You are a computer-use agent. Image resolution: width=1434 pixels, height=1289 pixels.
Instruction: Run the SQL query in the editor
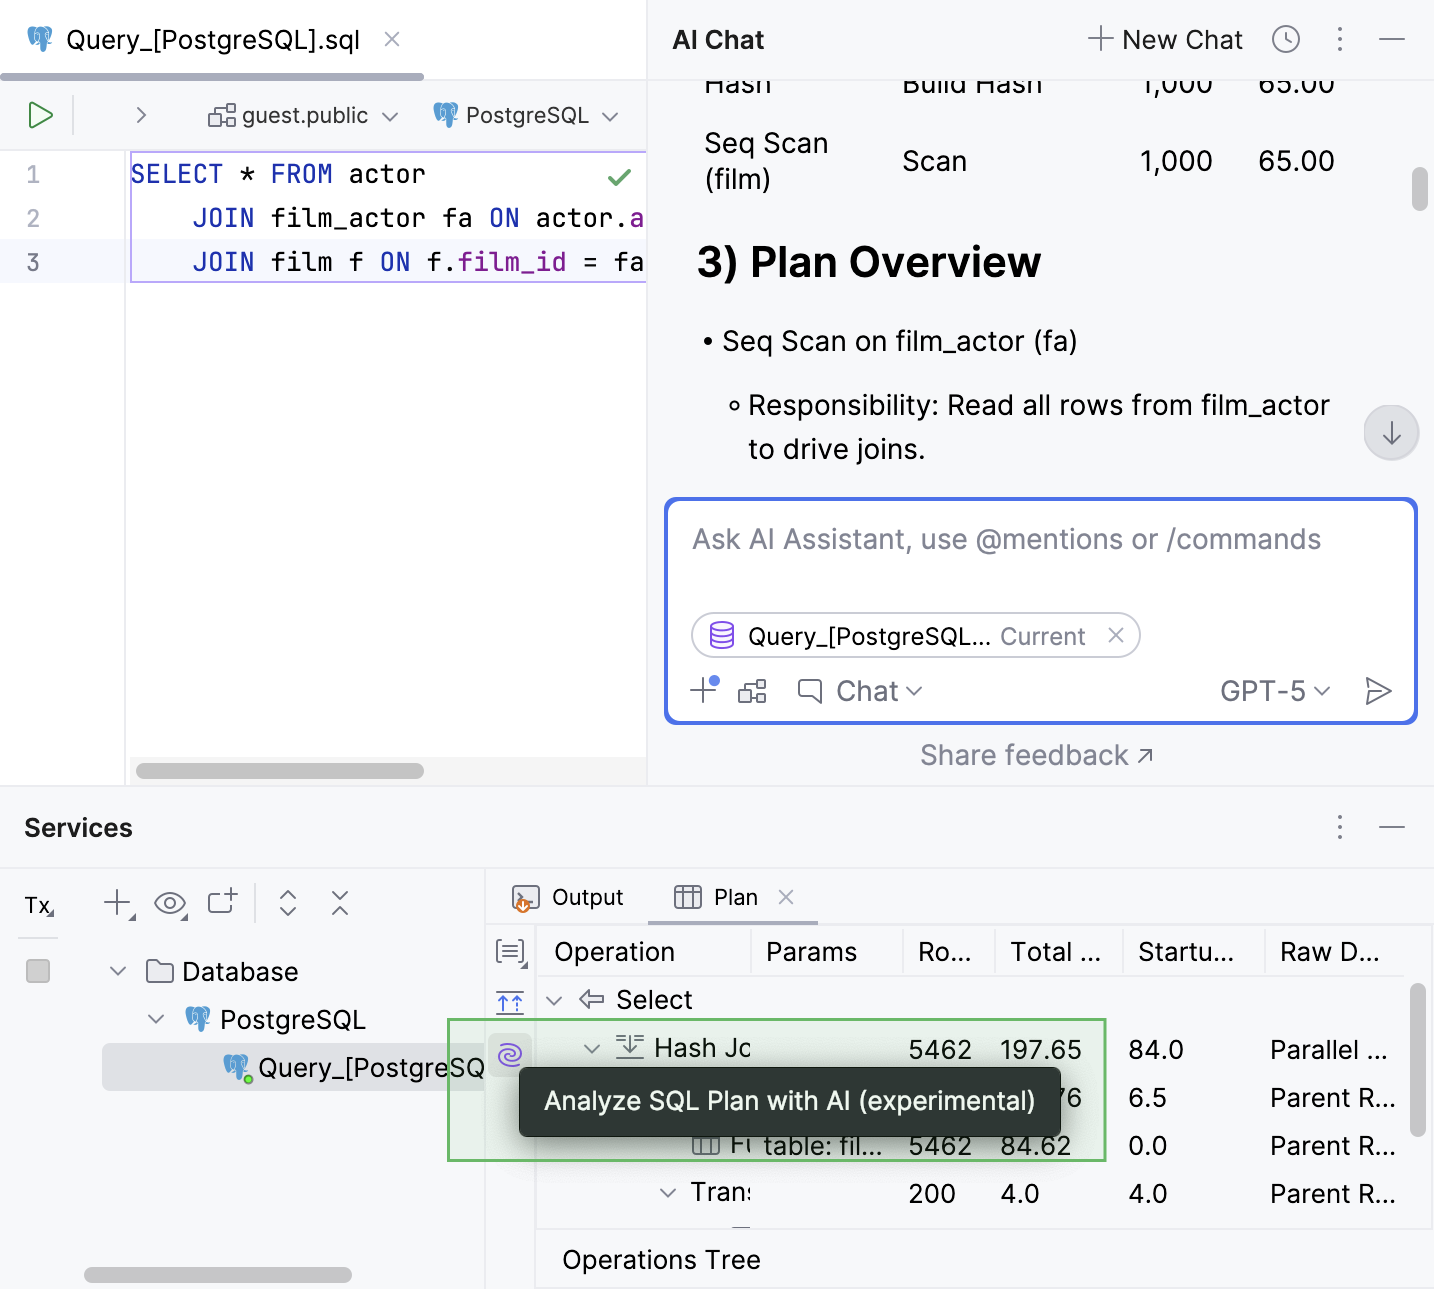pyautogui.click(x=40, y=115)
